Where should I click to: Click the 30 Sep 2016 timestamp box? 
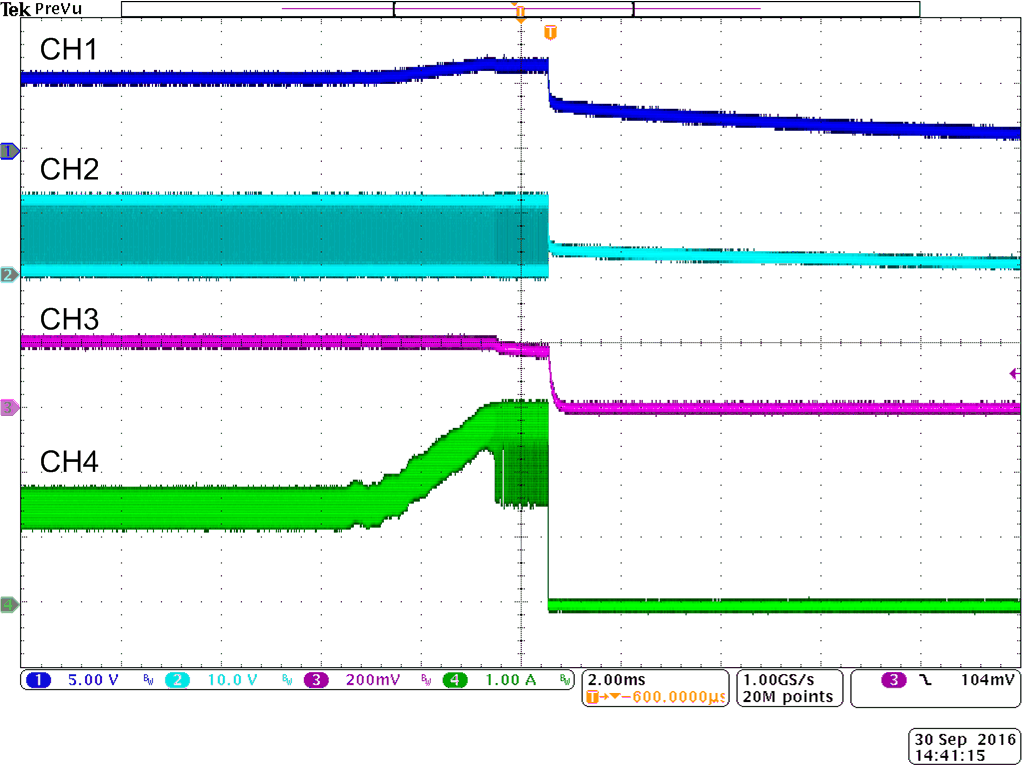964,745
